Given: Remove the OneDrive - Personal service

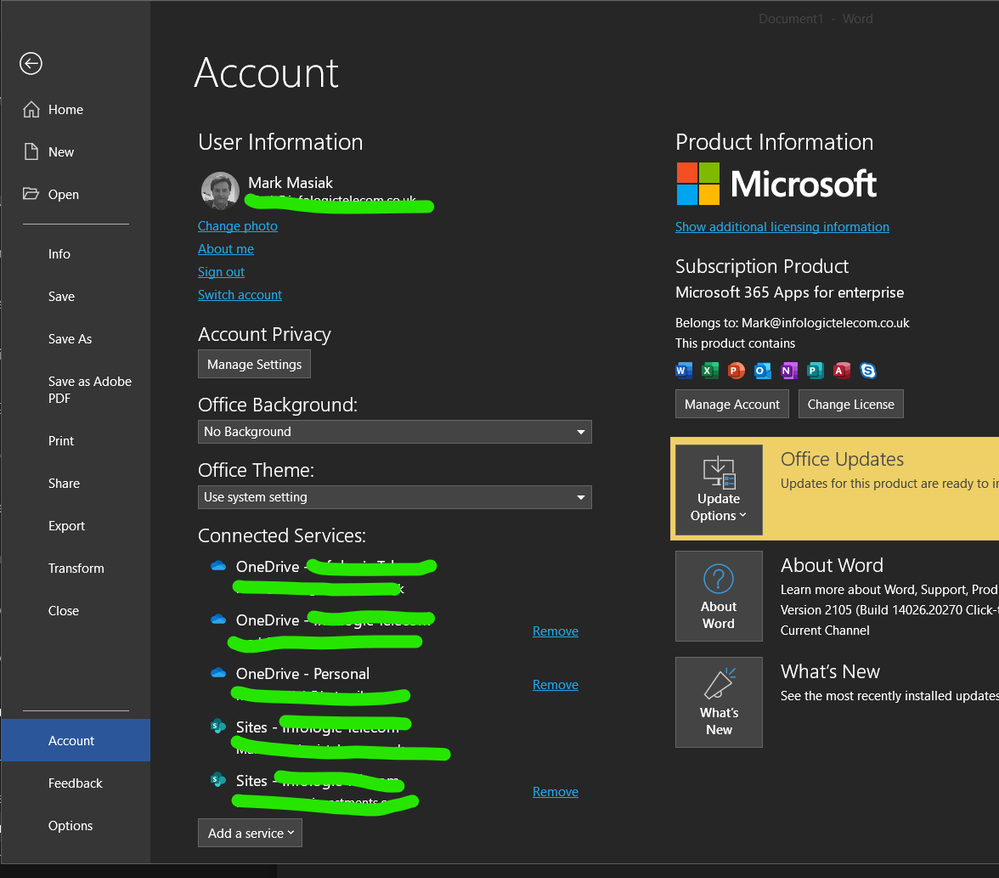Looking at the screenshot, I should [555, 684].
